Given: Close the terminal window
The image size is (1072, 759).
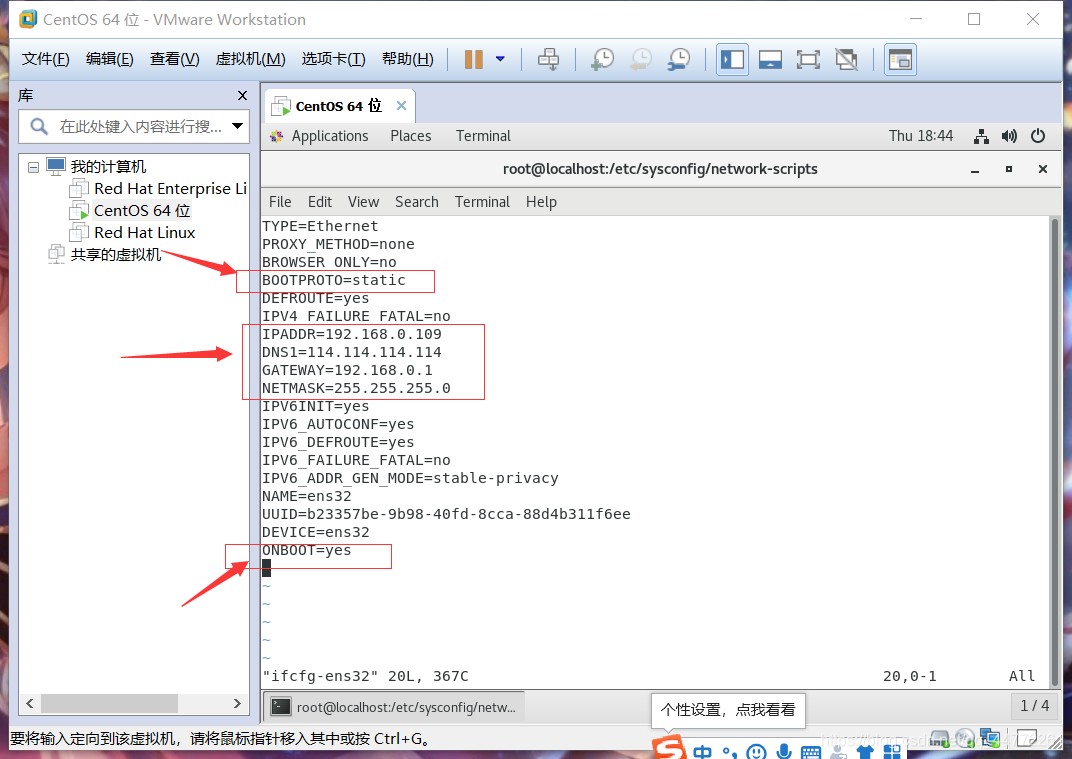Looking at the screenshot, I should (x=1043, y=170).
